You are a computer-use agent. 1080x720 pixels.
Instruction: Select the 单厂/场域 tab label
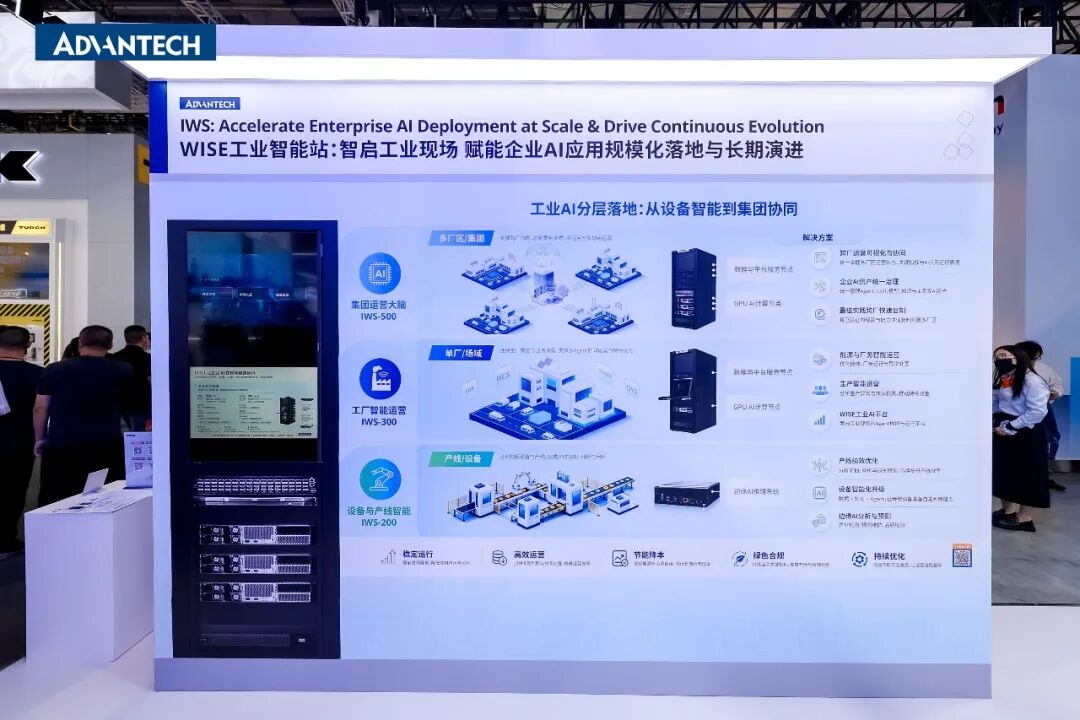click(x=462, y=353)
